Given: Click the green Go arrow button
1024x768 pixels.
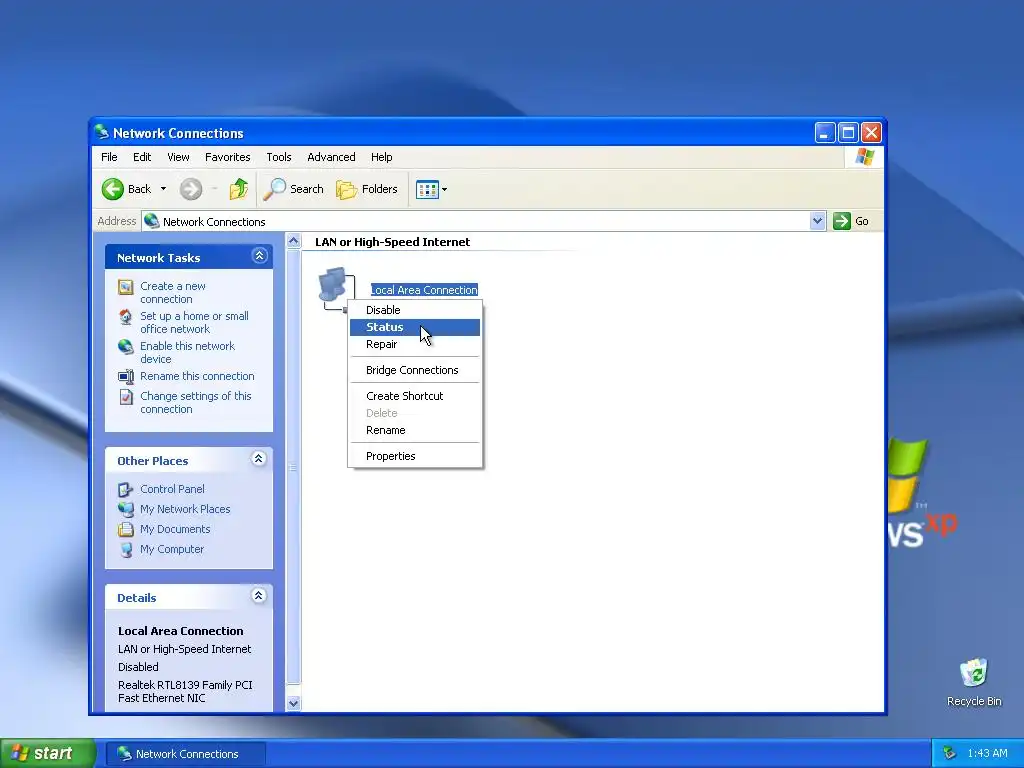Looking at the screenshot, I should pos(842,221).
